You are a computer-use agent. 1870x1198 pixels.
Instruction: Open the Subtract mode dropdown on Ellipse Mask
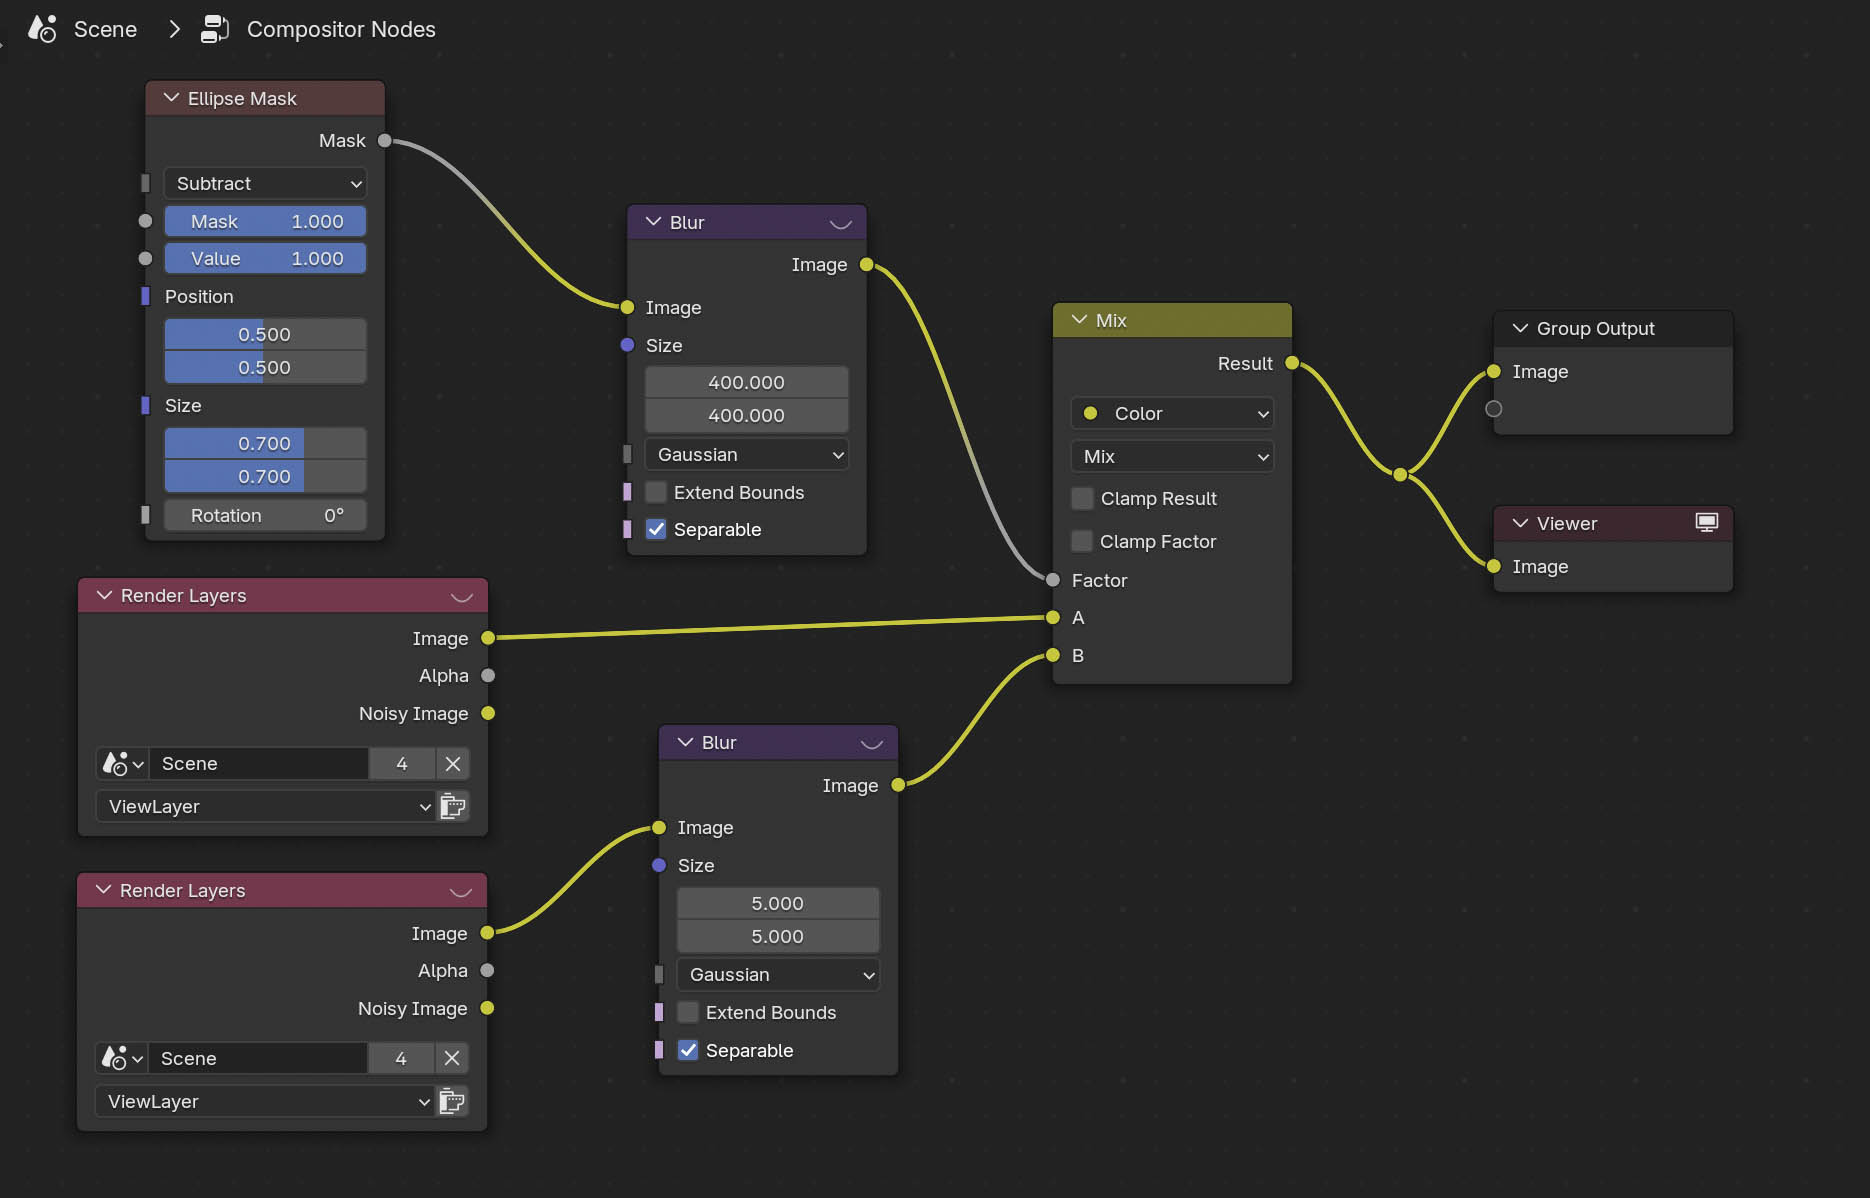coord(265,183)
